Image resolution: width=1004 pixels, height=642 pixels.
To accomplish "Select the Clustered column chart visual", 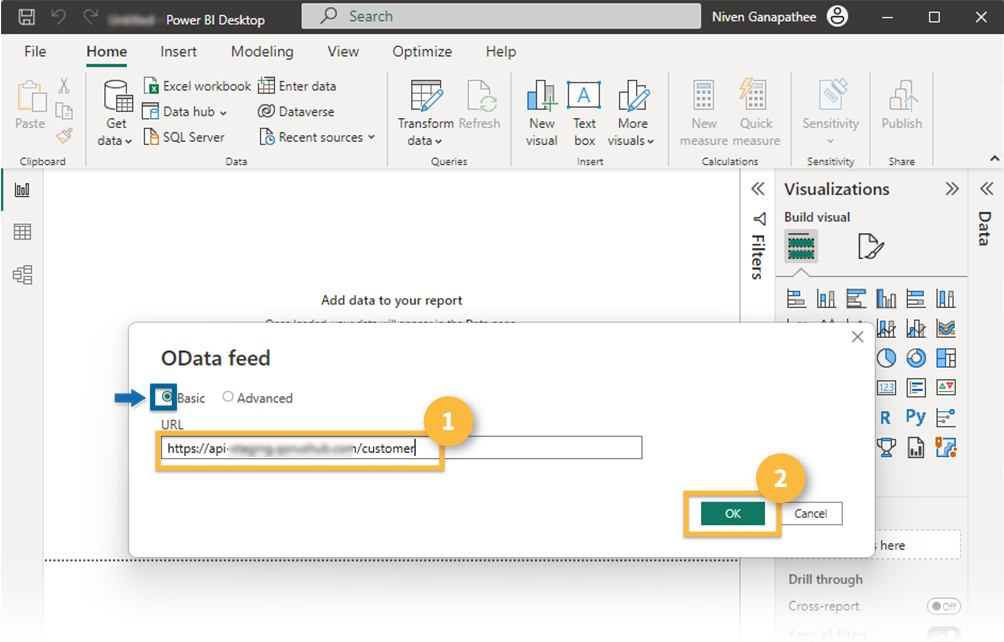I will [x=886, y=298].
